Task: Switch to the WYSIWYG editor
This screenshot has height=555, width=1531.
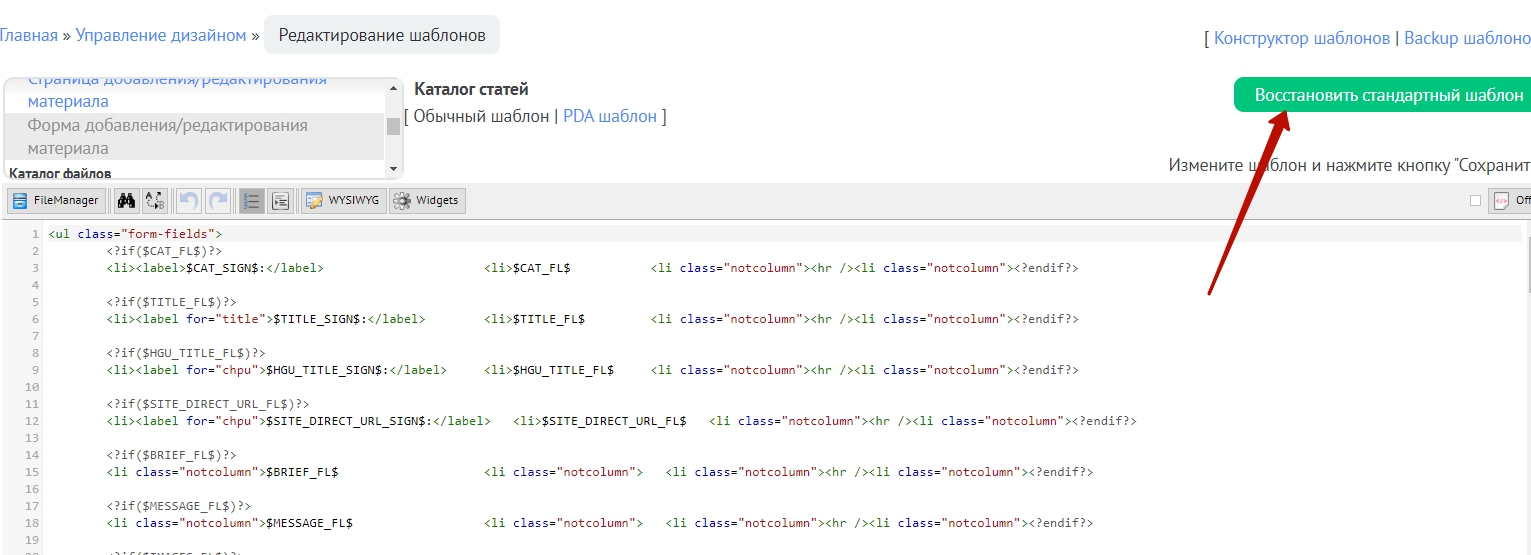Action: click(343, 201)
